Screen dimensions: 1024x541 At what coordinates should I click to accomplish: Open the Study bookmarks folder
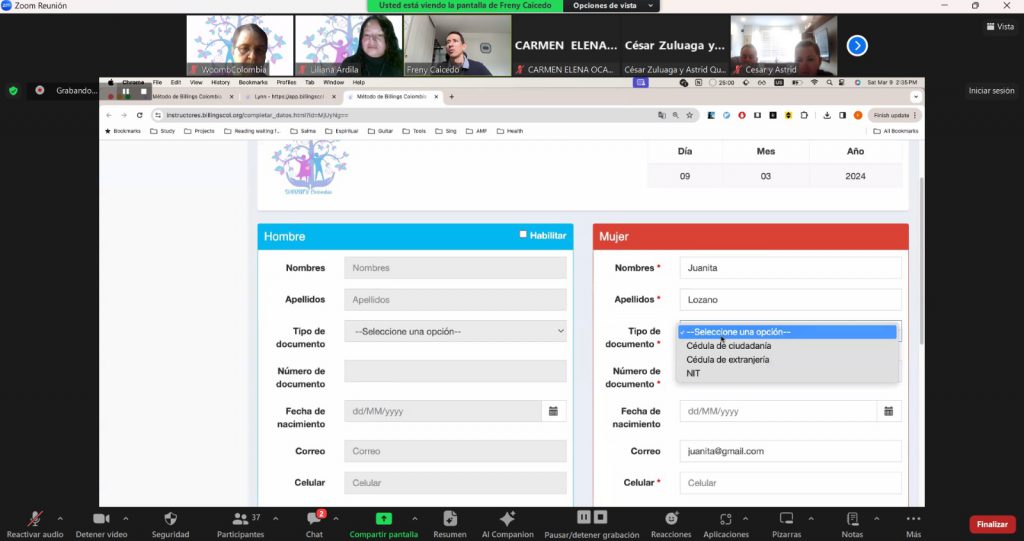click(x=163, y=131)
